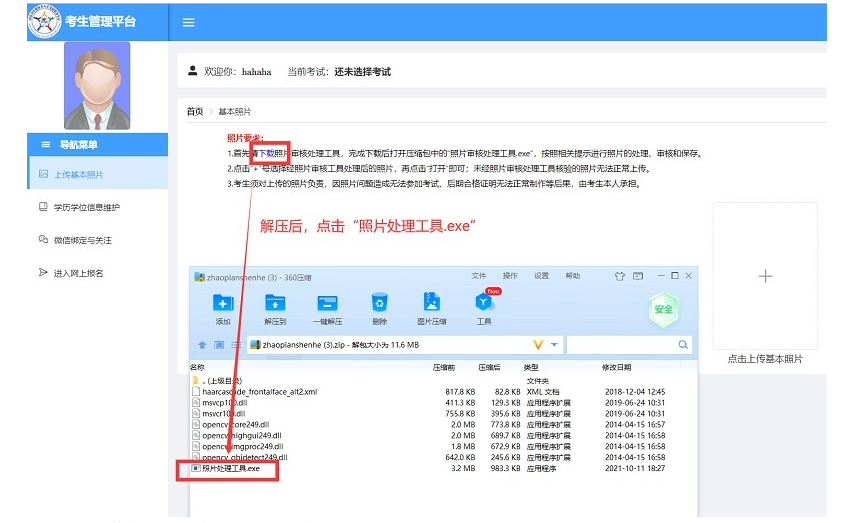Click the 2021-10-11 18:27 date cell

point(635,468)
